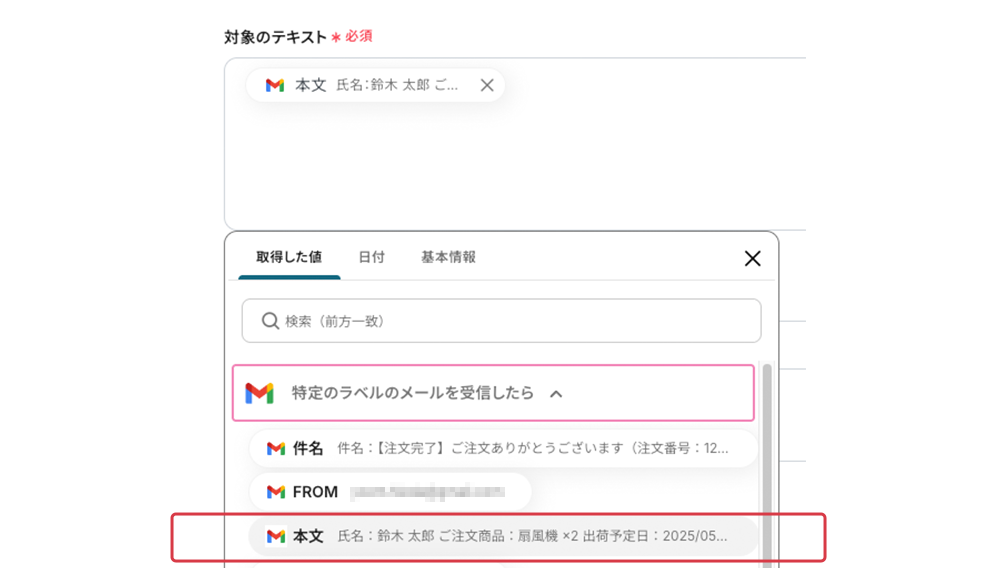1000x568 pixels.
Task: Open the 日付 tab
Action: (371, 257)
